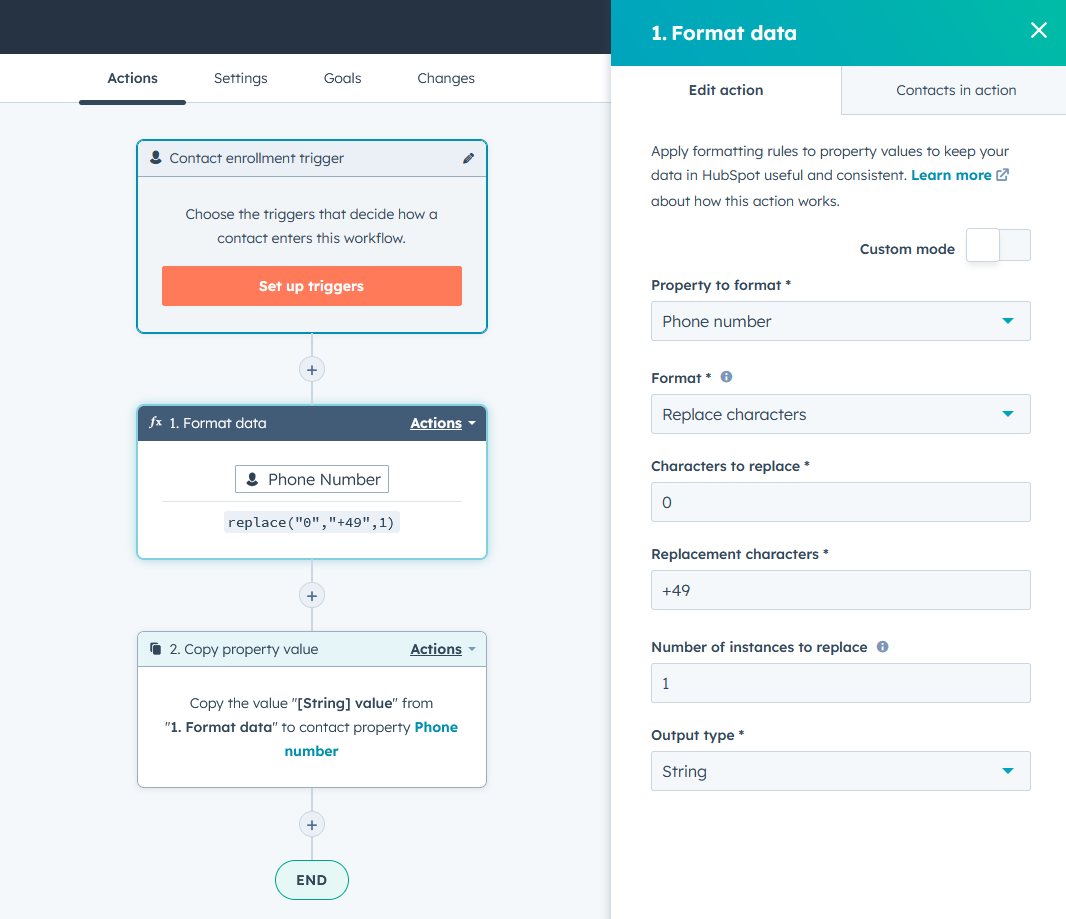Screen dimensions: 1066x919
Task: Click the pencil icon to edit the enrollment trigger
Action: click(x=469, y=158)
